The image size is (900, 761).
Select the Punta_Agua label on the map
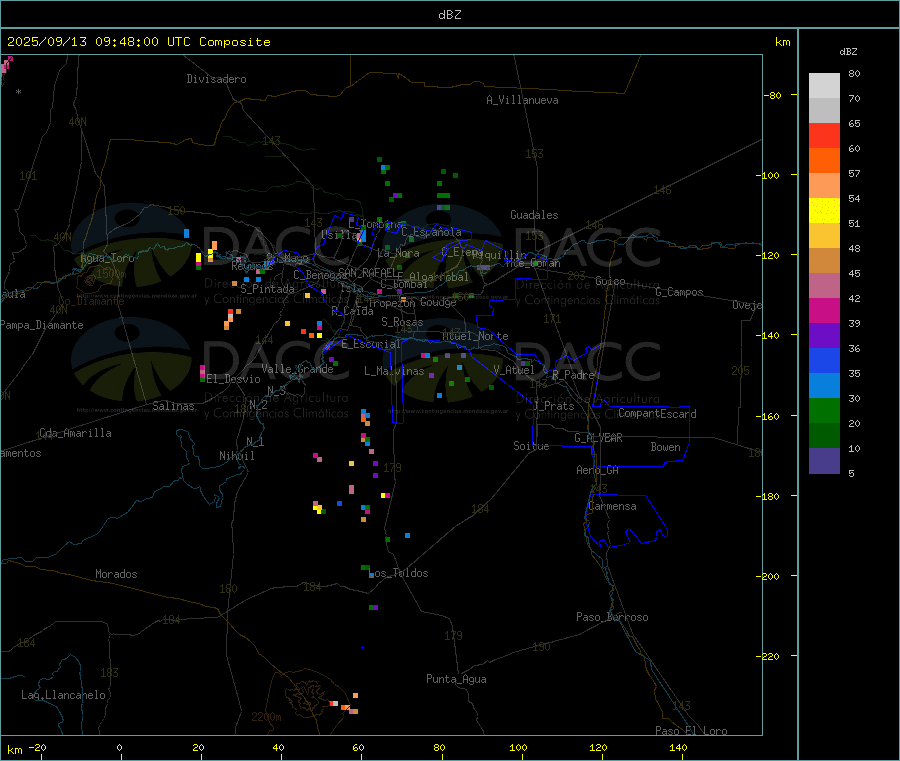click(456, 679)
